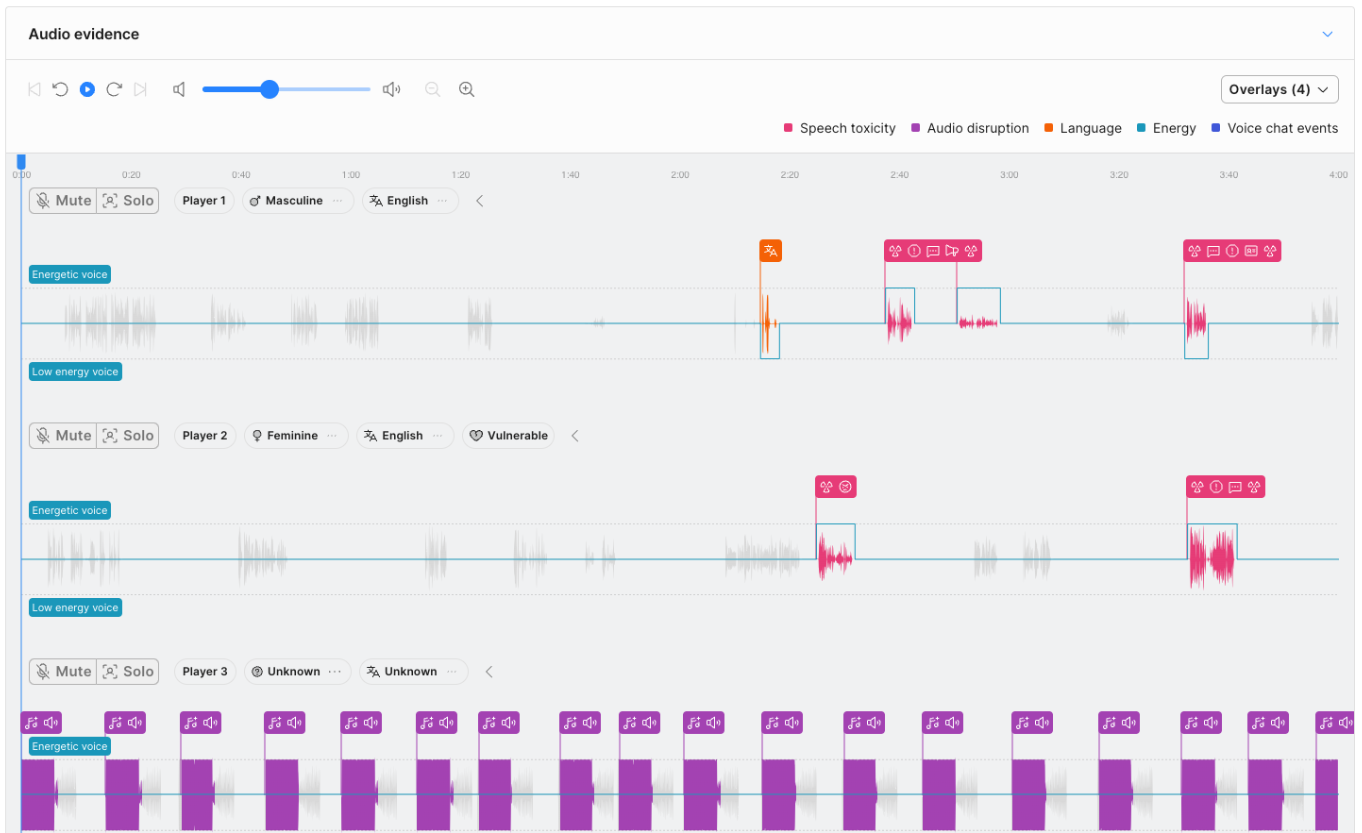Solo Player 2 track
Image resolution: width=1362 pixels, height=833 pixels.
coord(128,436)
